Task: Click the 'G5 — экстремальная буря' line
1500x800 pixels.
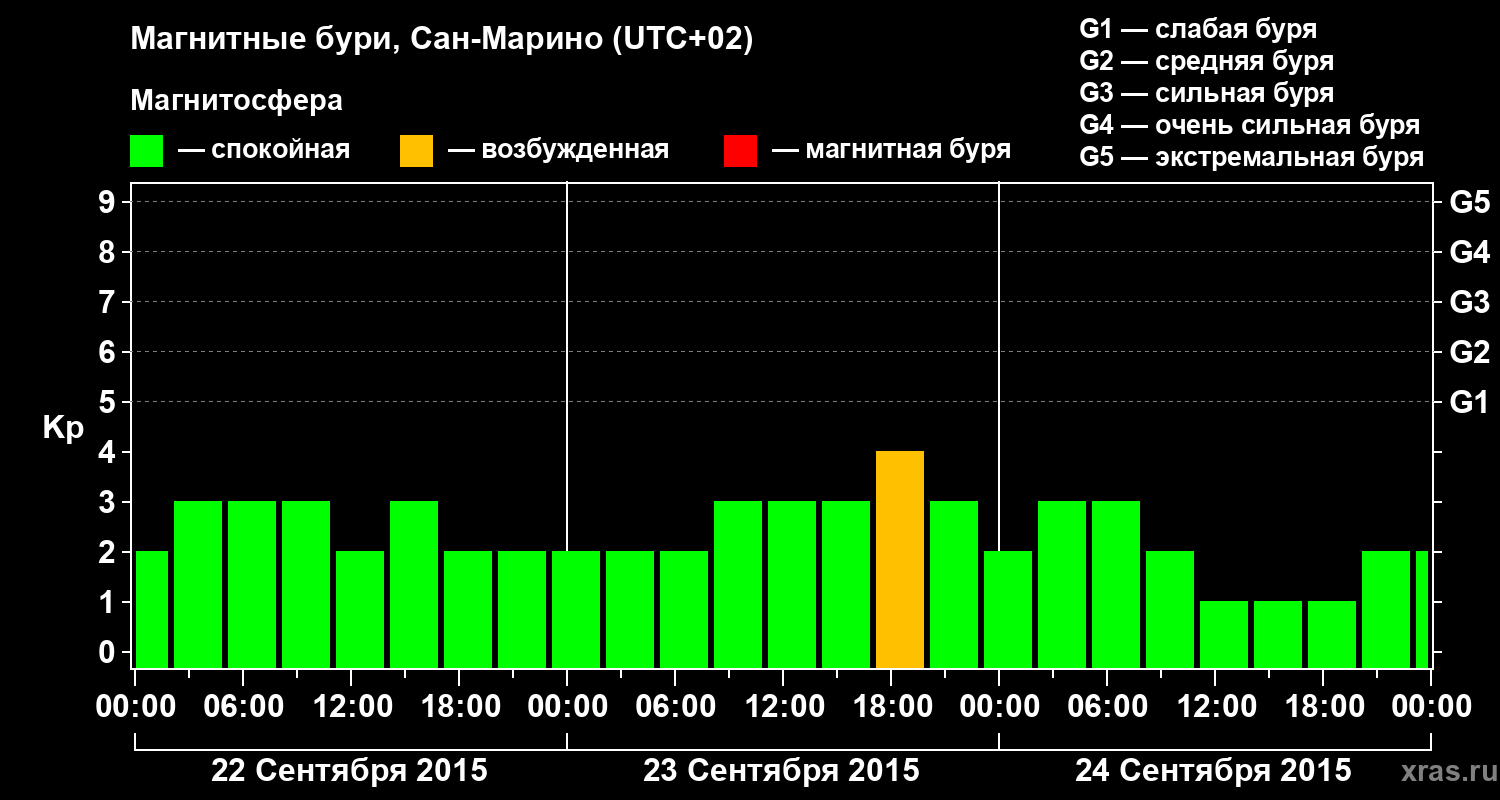Action: (x=1251, y=157)
